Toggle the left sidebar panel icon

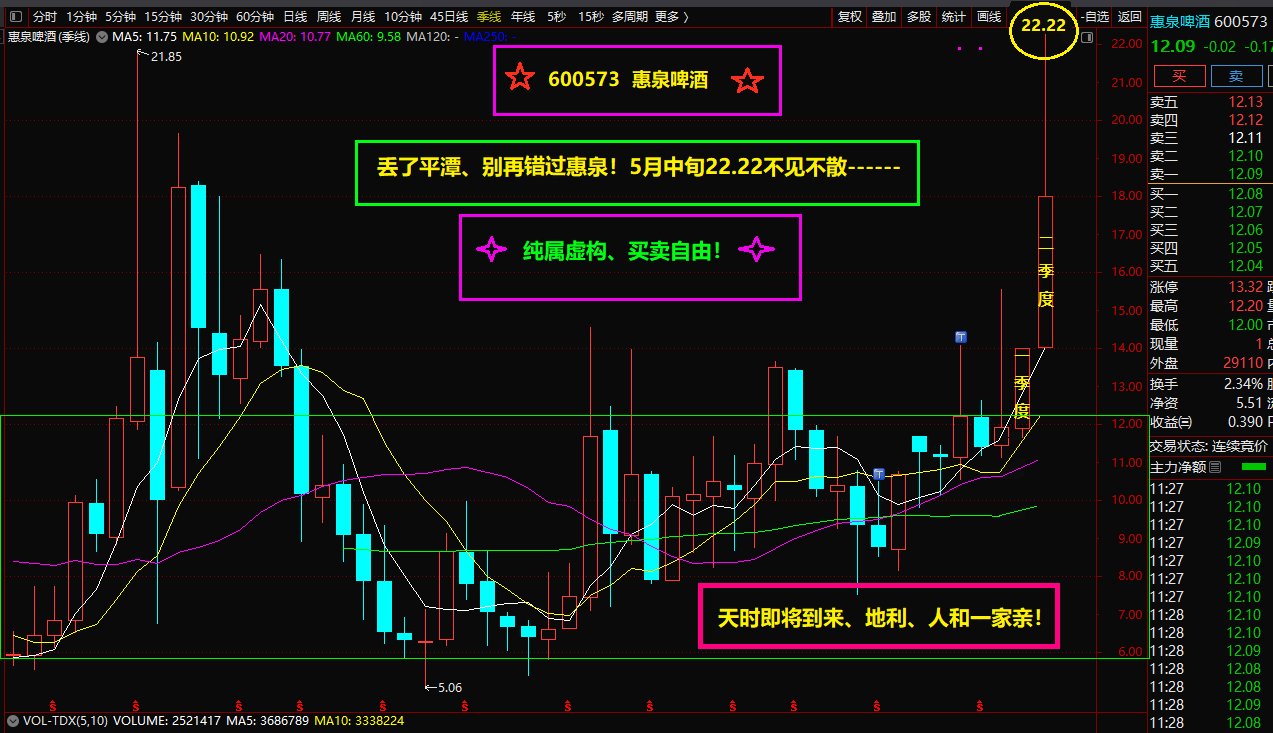pos(14,17)
